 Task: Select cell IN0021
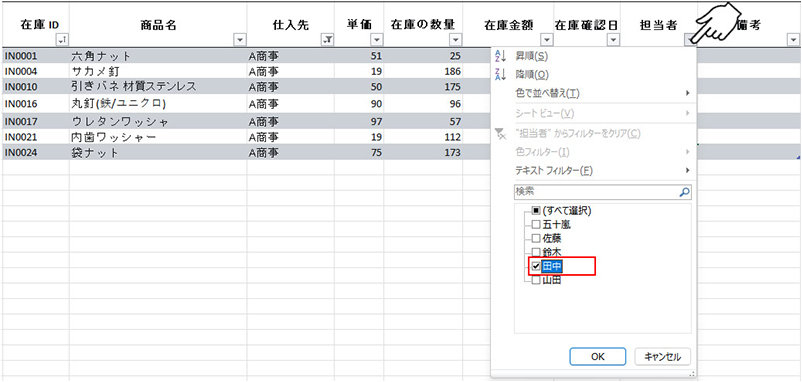pos(36,137)
